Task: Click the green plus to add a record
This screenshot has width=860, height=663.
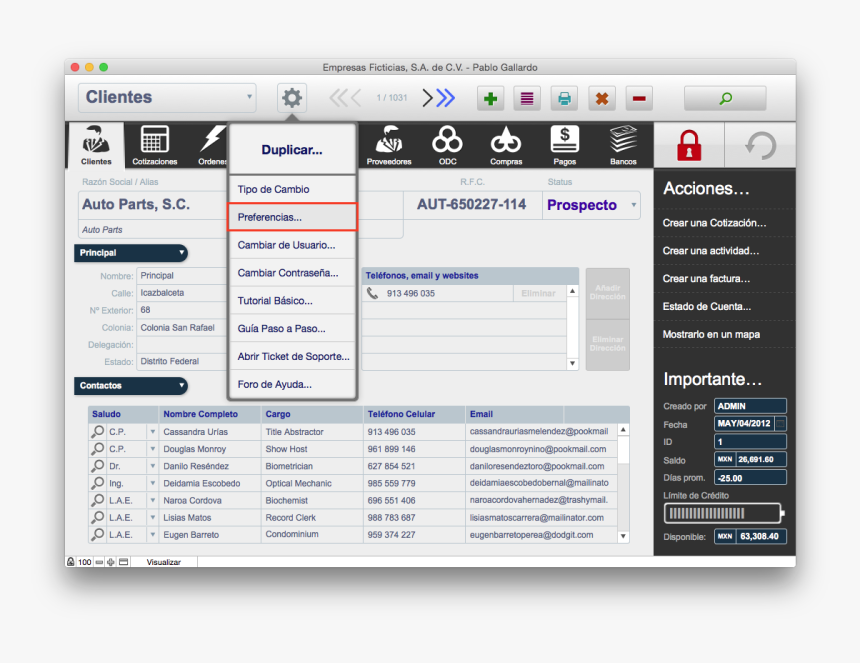Action: 490,98
